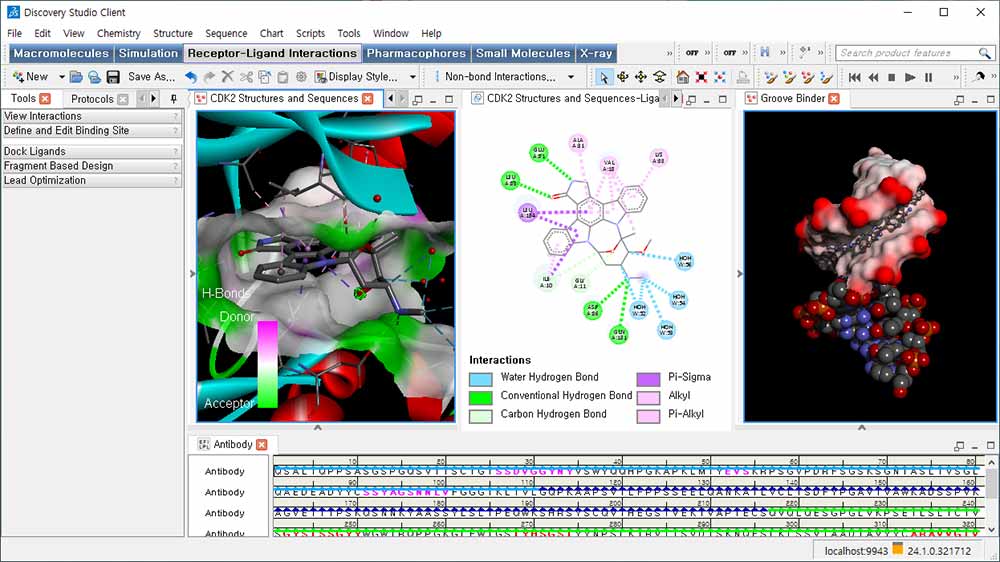Open the Non-bond Interactions dropdown arrow
The image size is (1000, 562).
point(571,77)
